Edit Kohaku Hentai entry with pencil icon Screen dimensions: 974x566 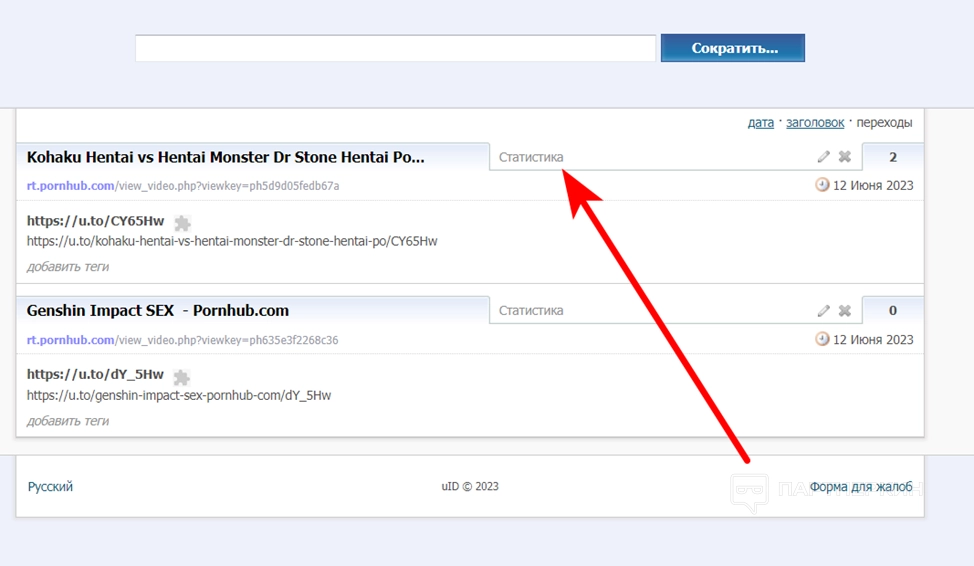[824, 157]
